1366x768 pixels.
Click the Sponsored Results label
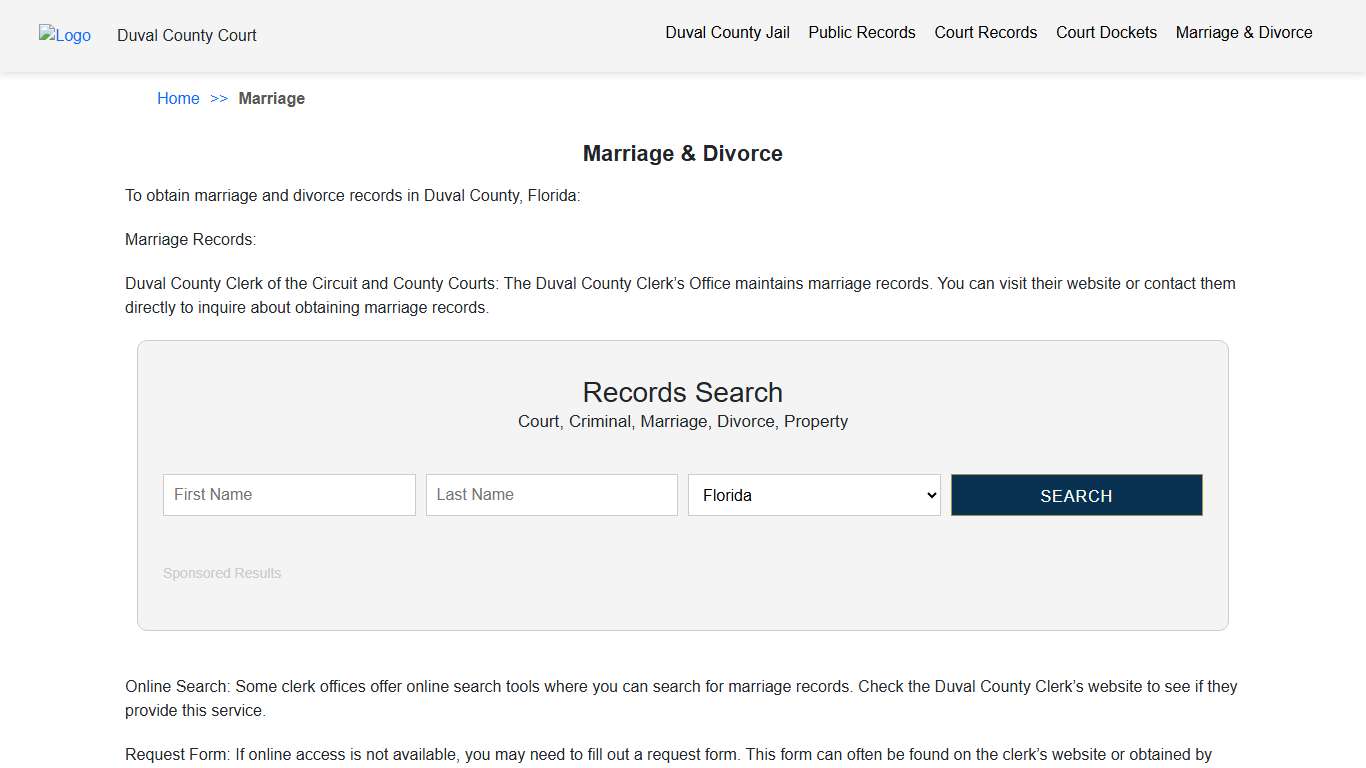tap(222, 573)
